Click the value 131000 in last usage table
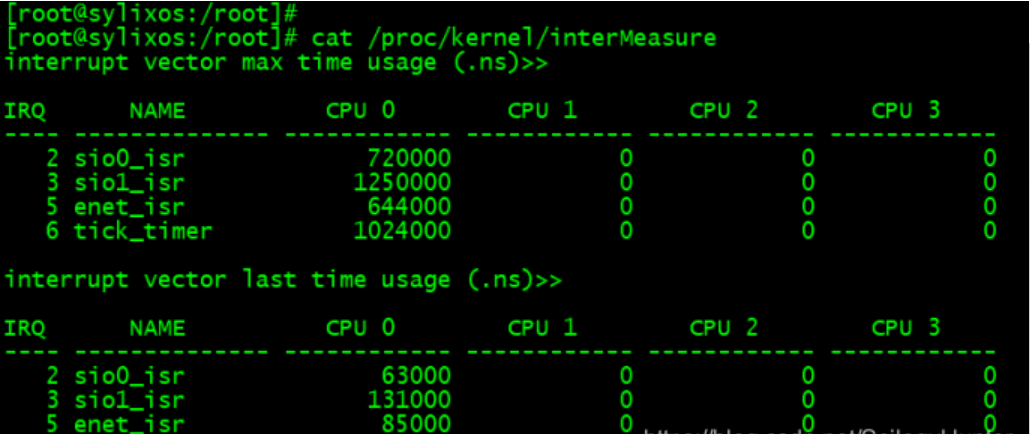Viewport: 1030px width, 434px height. pyautogui.click(x=409, y=399)
